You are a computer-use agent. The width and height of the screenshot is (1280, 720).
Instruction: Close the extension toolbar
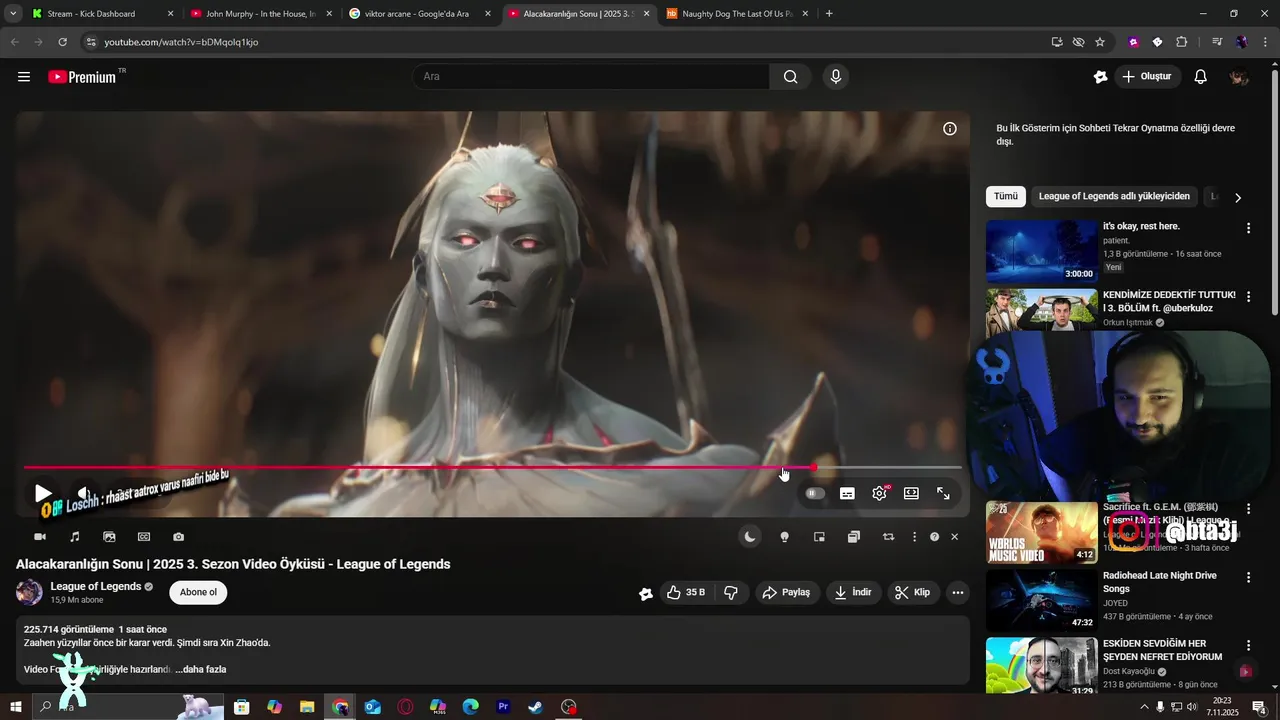[954, 537]
